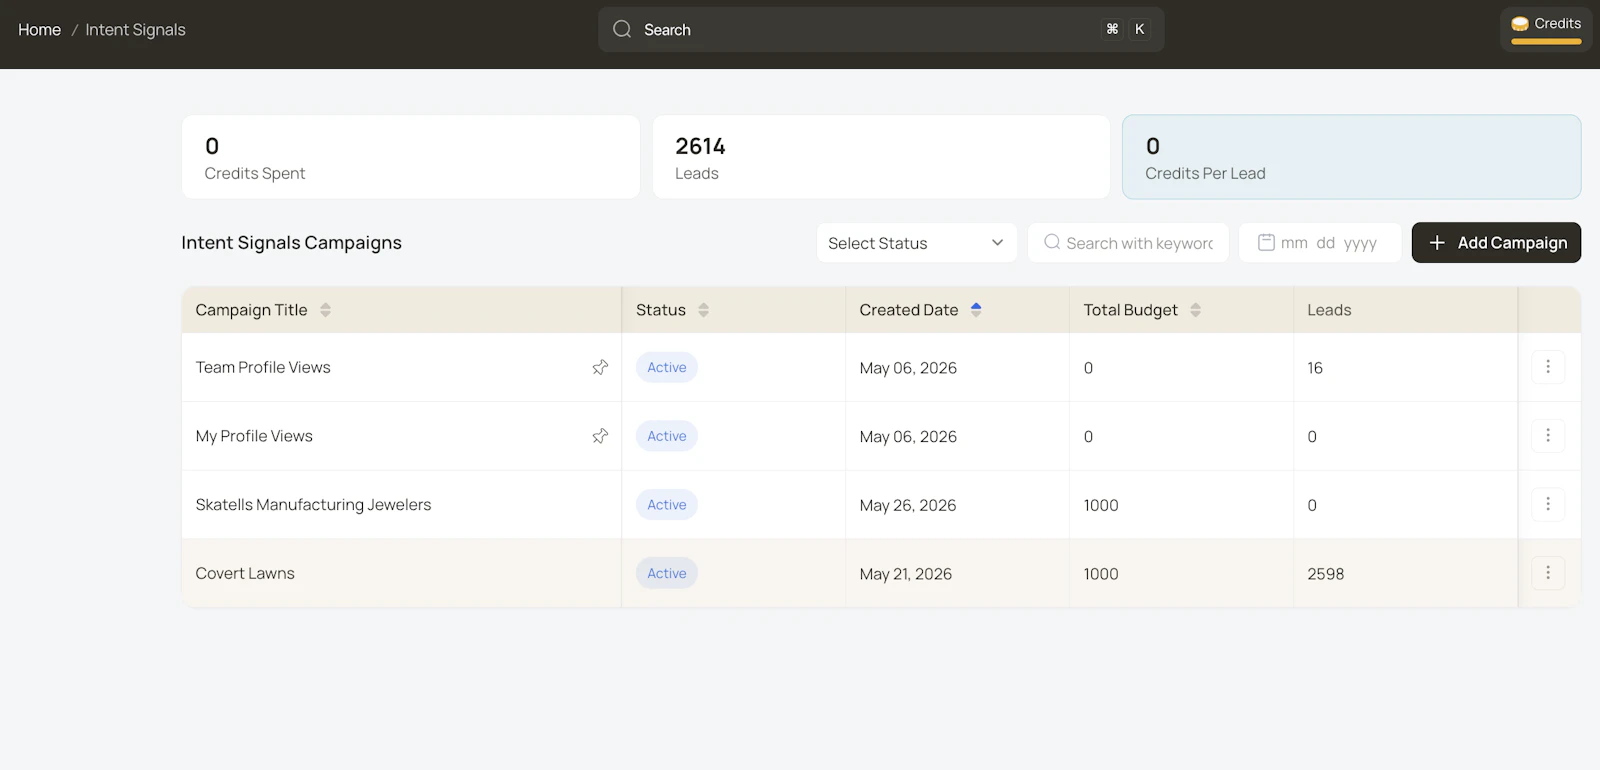Click the Select Status chevron arrow
Screen dimensions: 1600x770
(x=997, y=243)
